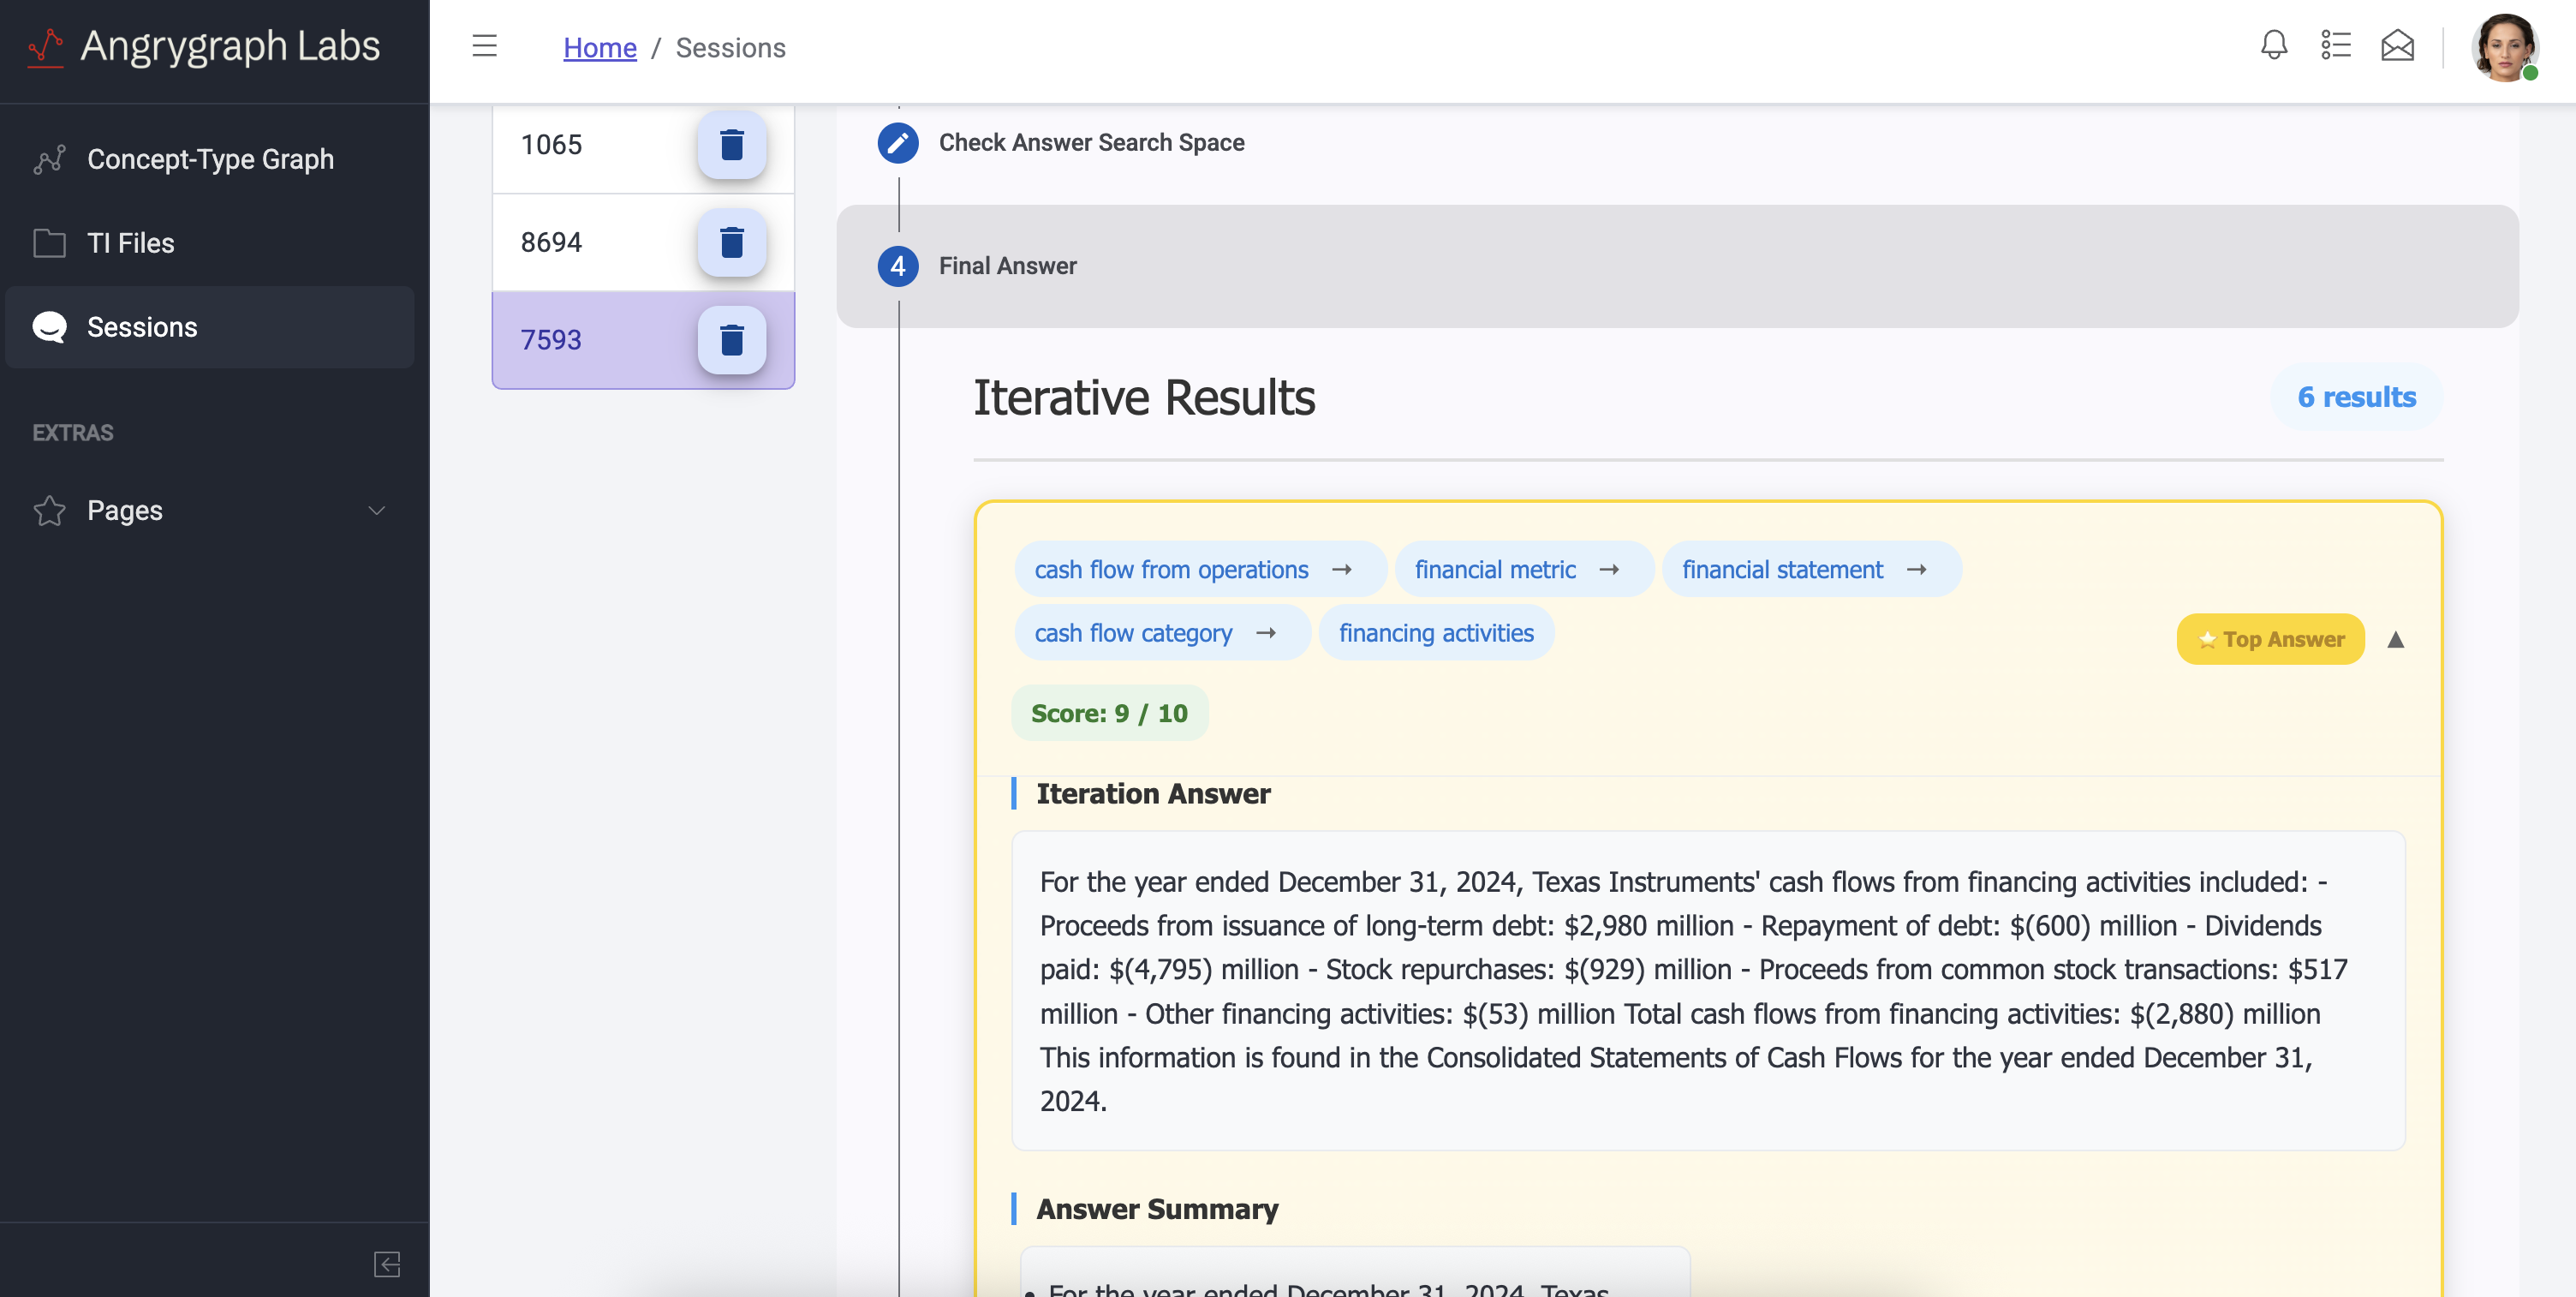Select session 1065 in the list
Viewport: 2576px width, 1297px height.
click(x=643, y=145)
